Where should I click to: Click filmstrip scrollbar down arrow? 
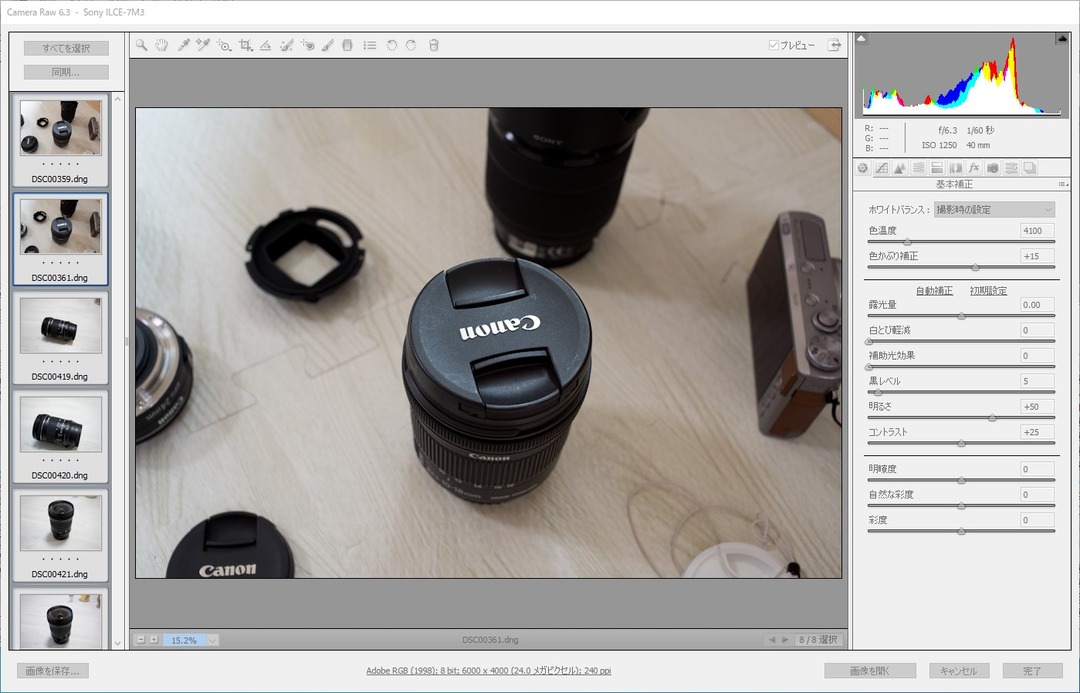pyautogui.click(x=117, y=643)
